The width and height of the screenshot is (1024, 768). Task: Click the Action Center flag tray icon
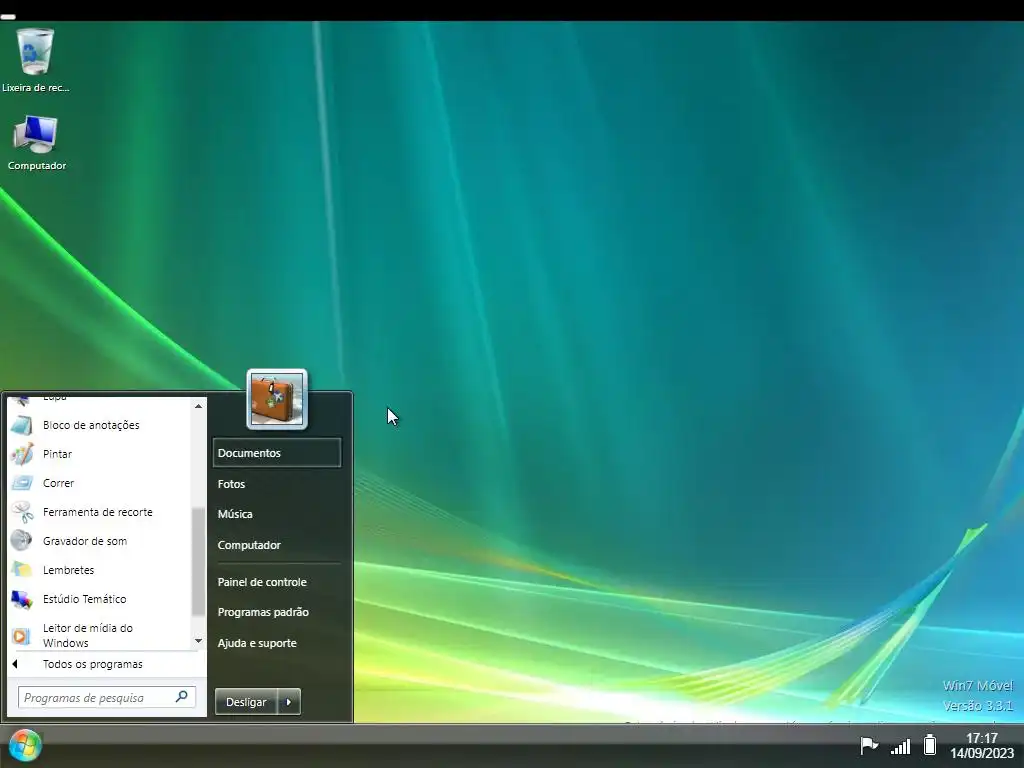tap(868, 745)
